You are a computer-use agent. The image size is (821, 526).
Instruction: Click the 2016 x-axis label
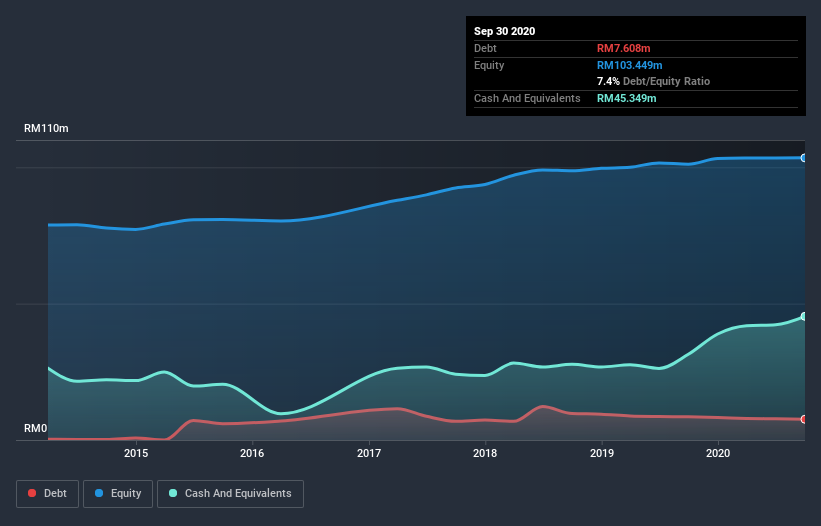click(x=252, y=453)
